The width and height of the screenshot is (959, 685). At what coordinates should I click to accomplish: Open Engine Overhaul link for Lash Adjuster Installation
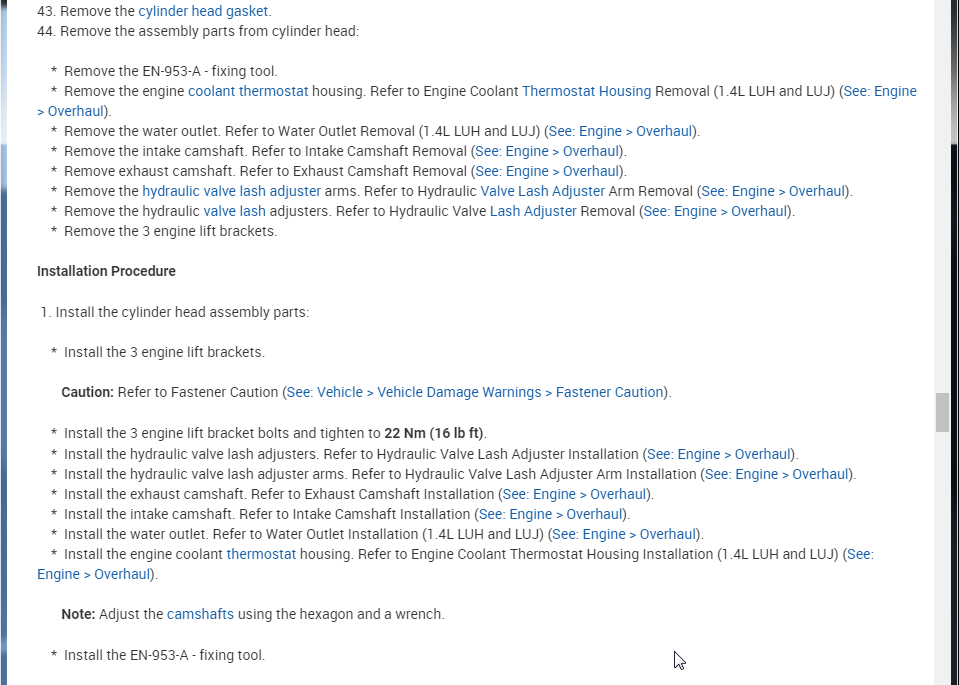pyautogui.click(x=720, y=454)
